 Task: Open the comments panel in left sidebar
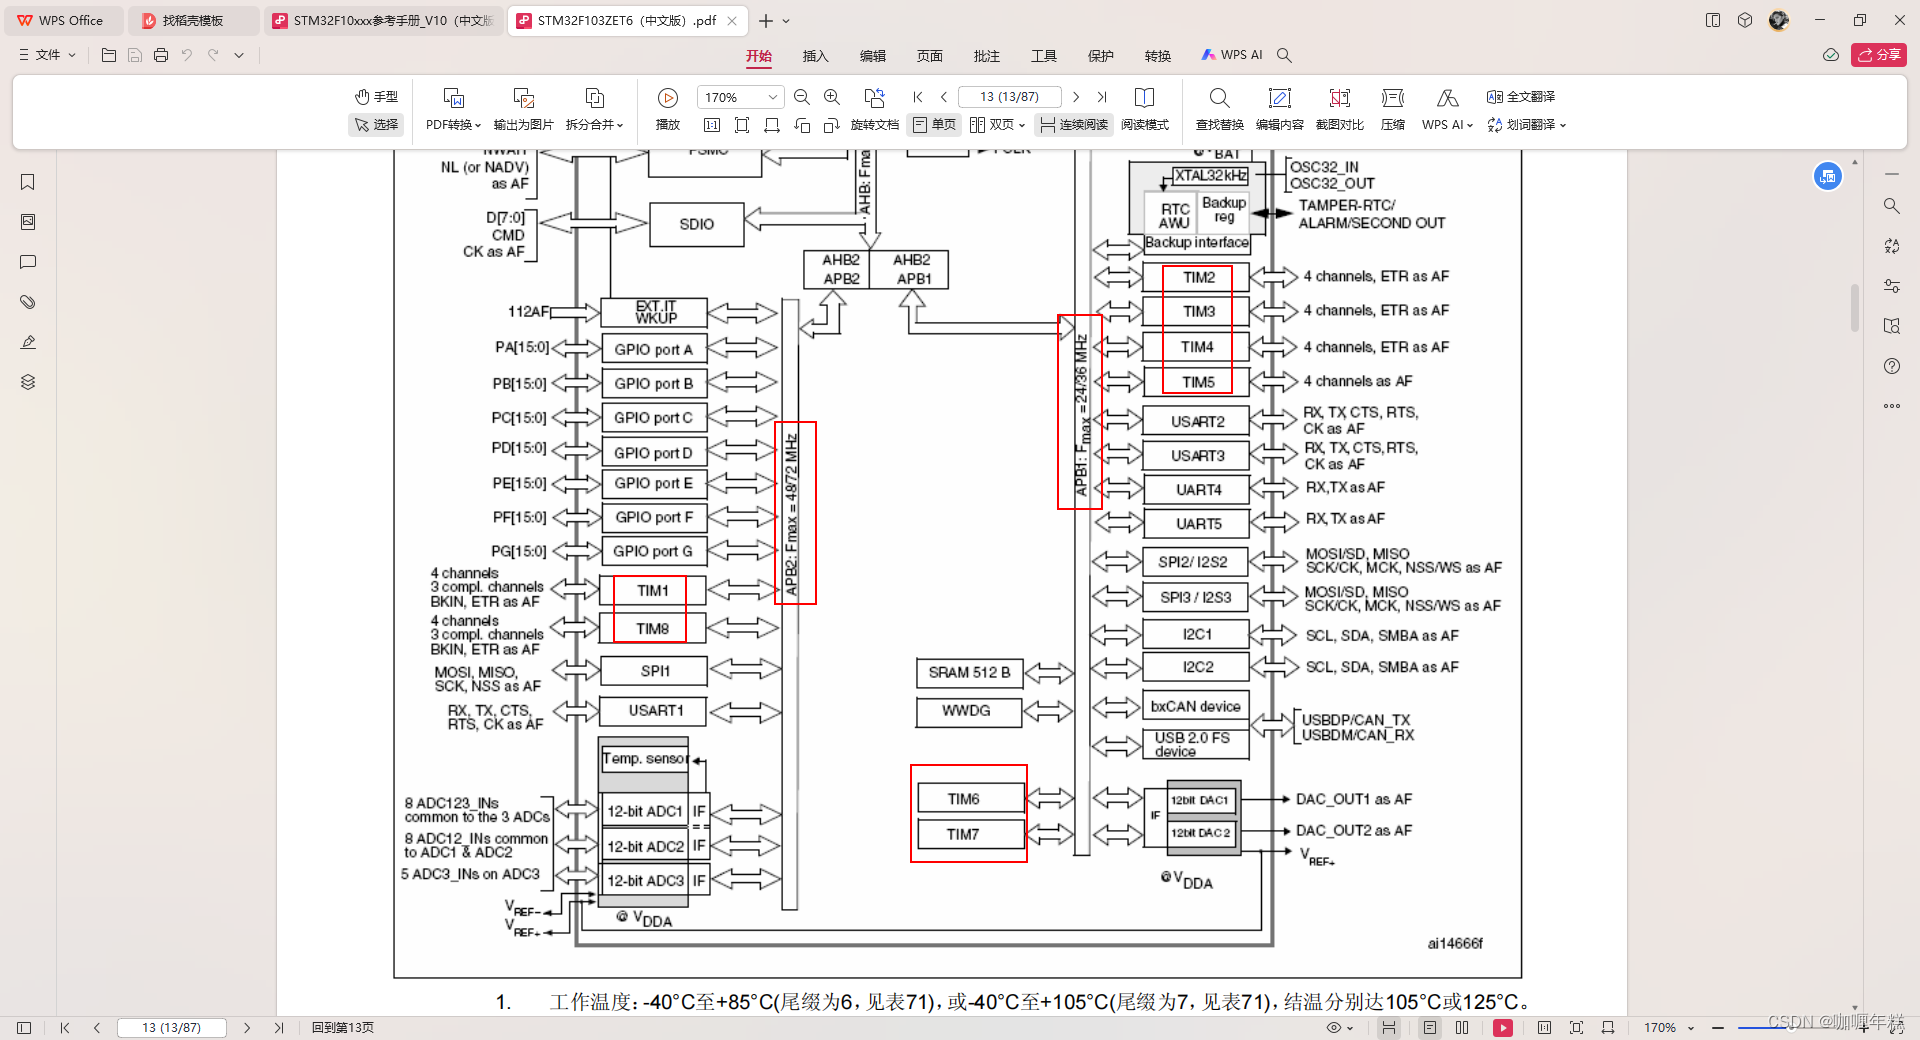click(28, 262)
